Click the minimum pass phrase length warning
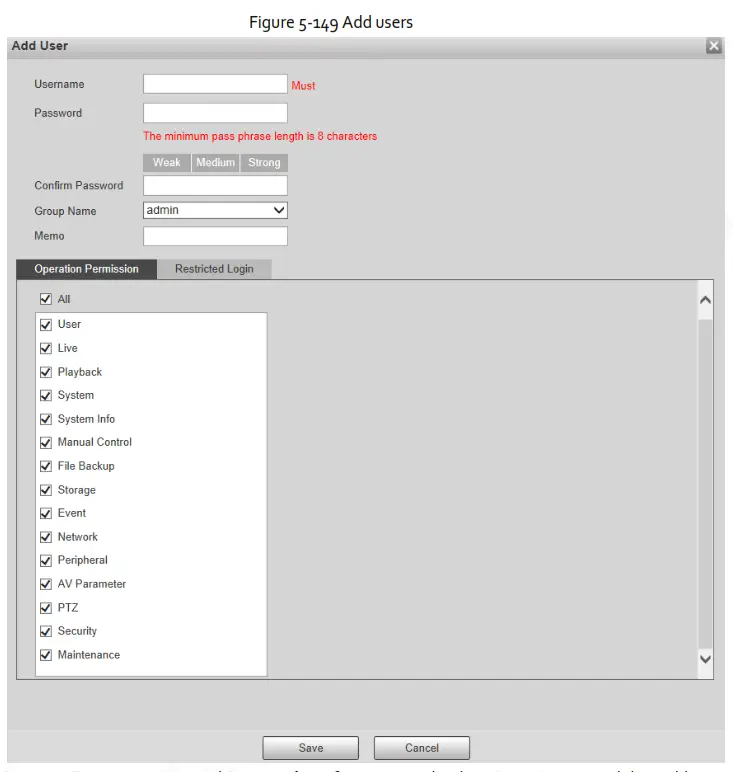733x772 pixels. (260, 136)
